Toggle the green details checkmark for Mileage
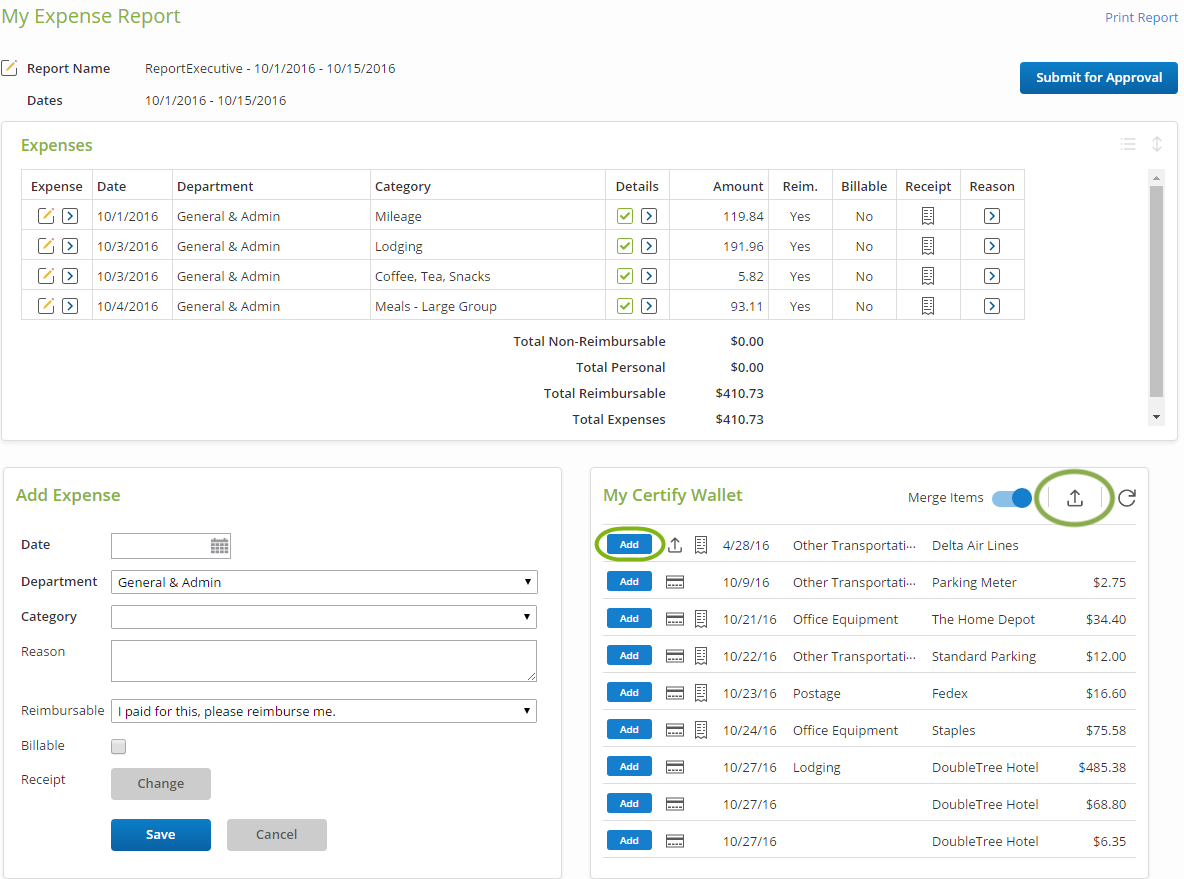 click(624, 215)
